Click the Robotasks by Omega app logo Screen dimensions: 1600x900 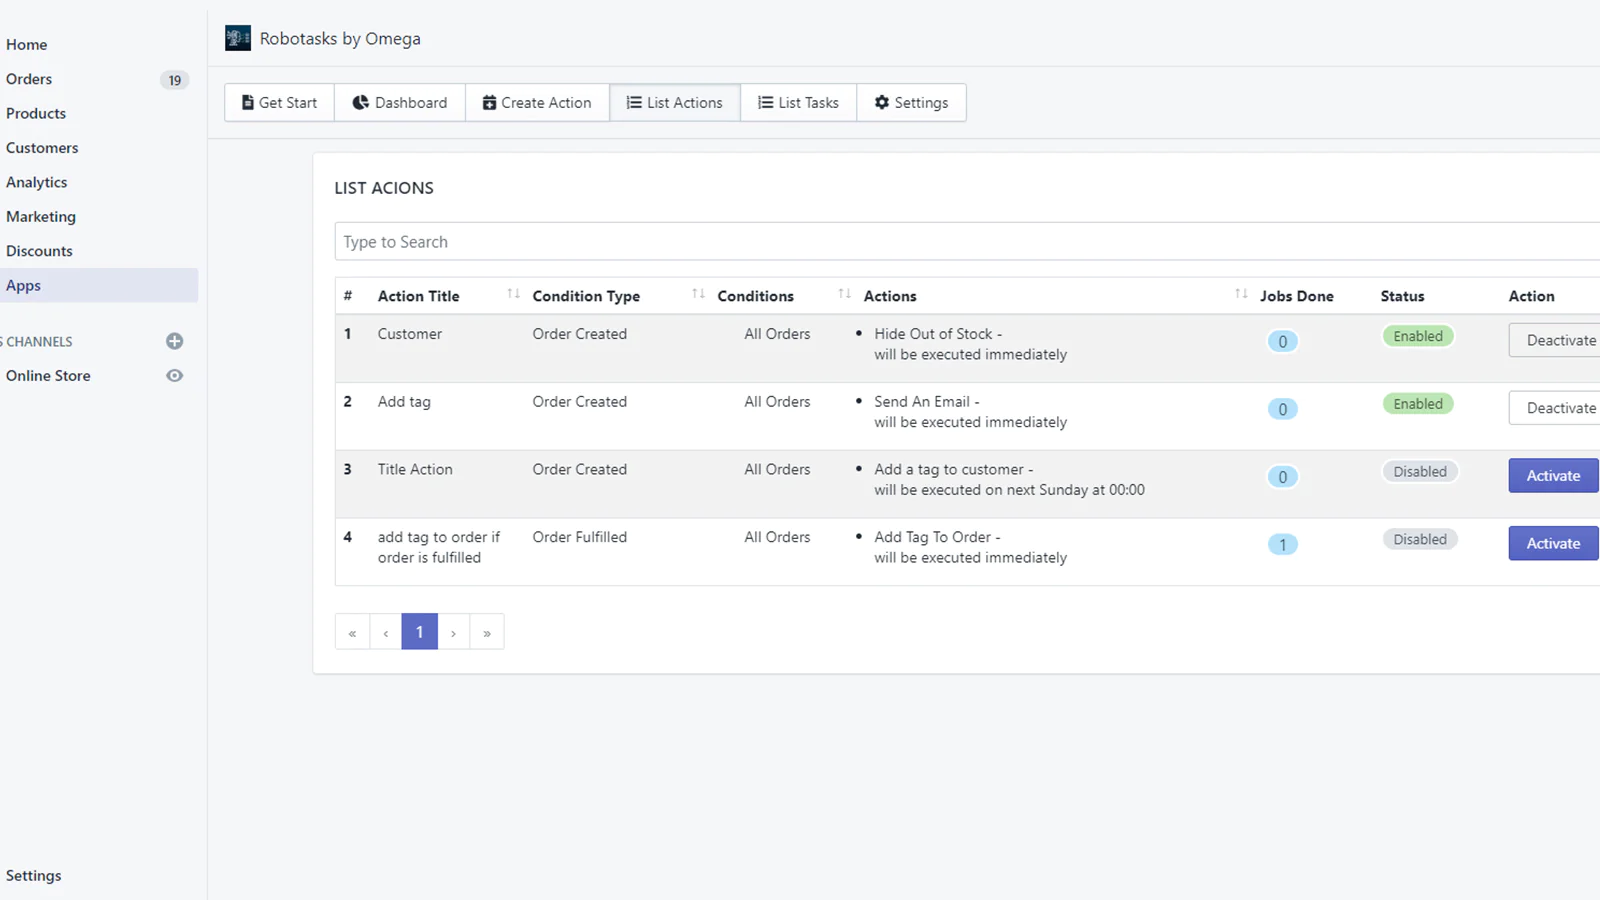pyautogui.click(x=237, y=37)
